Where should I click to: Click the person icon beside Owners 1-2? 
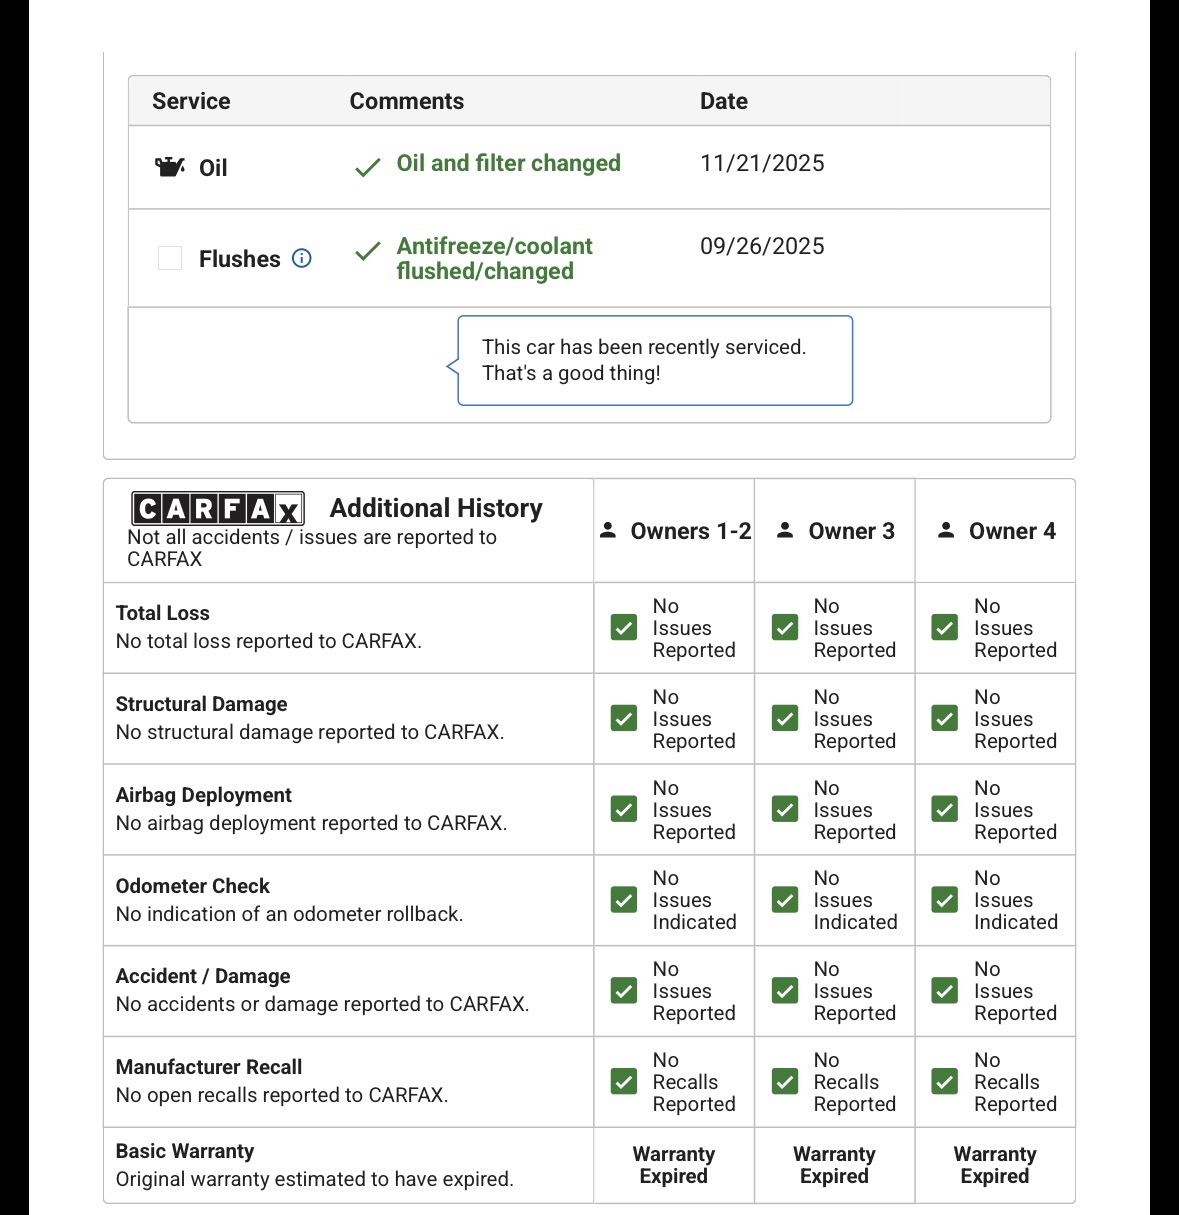click(x=608, y=530)
